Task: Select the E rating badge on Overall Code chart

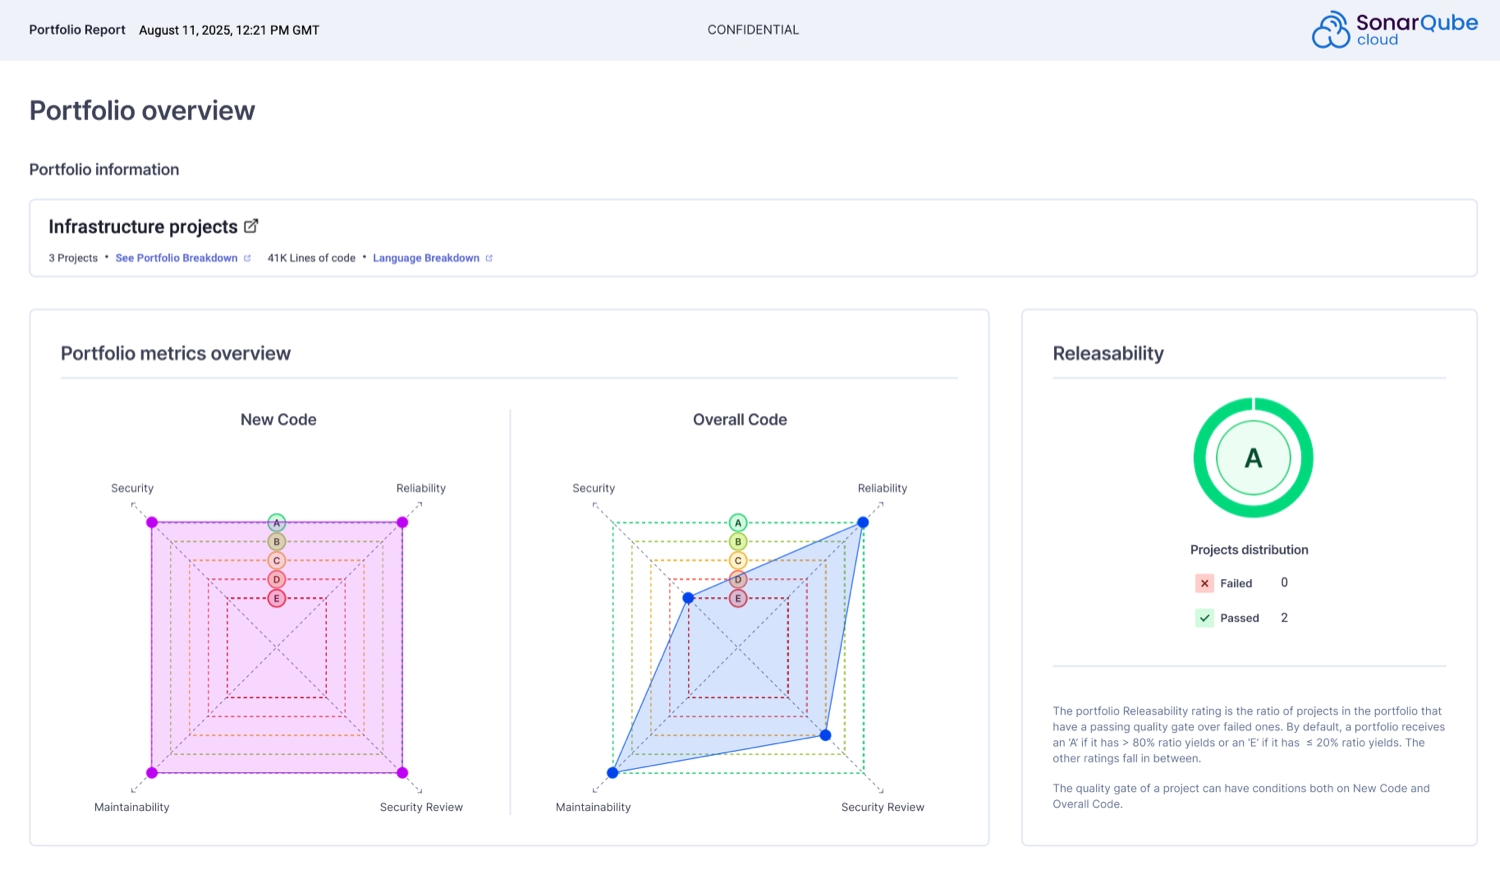Action: [738, 597]
